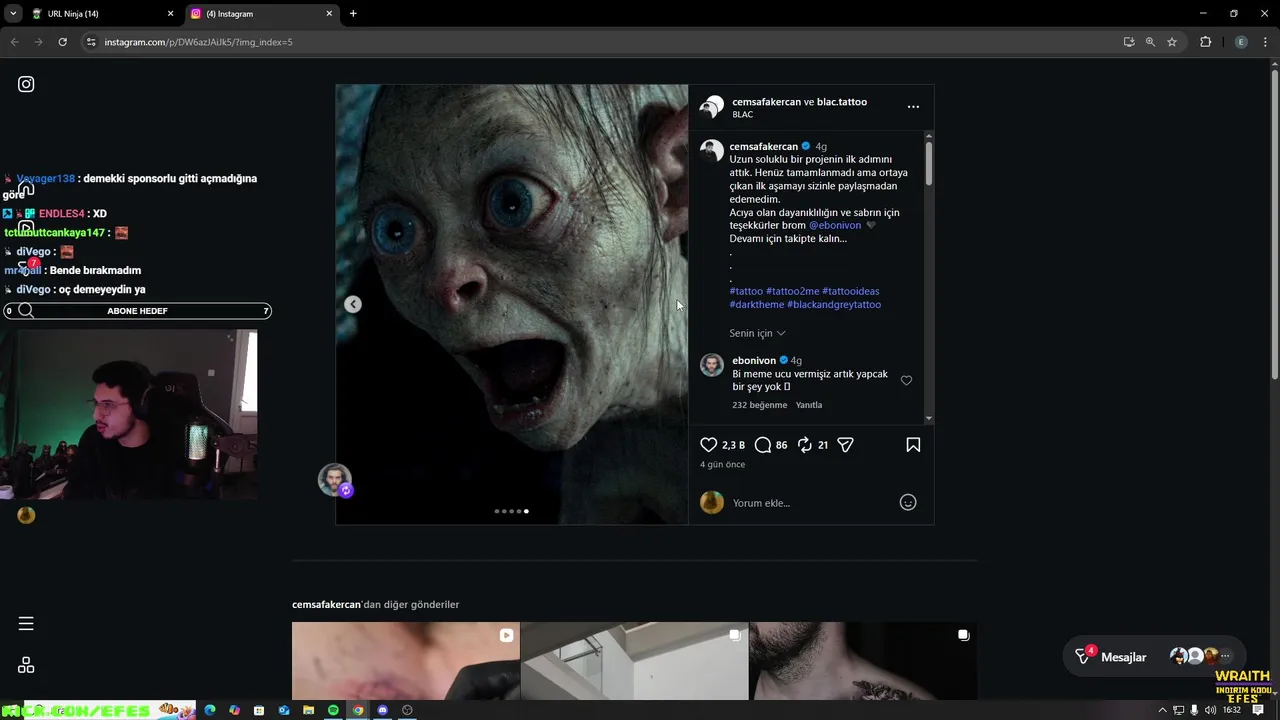Viewport: 1280px width, 720px height.
Task: Open more chats ellipsis in Mesajlar bar
Action: tap(1225, 657)
